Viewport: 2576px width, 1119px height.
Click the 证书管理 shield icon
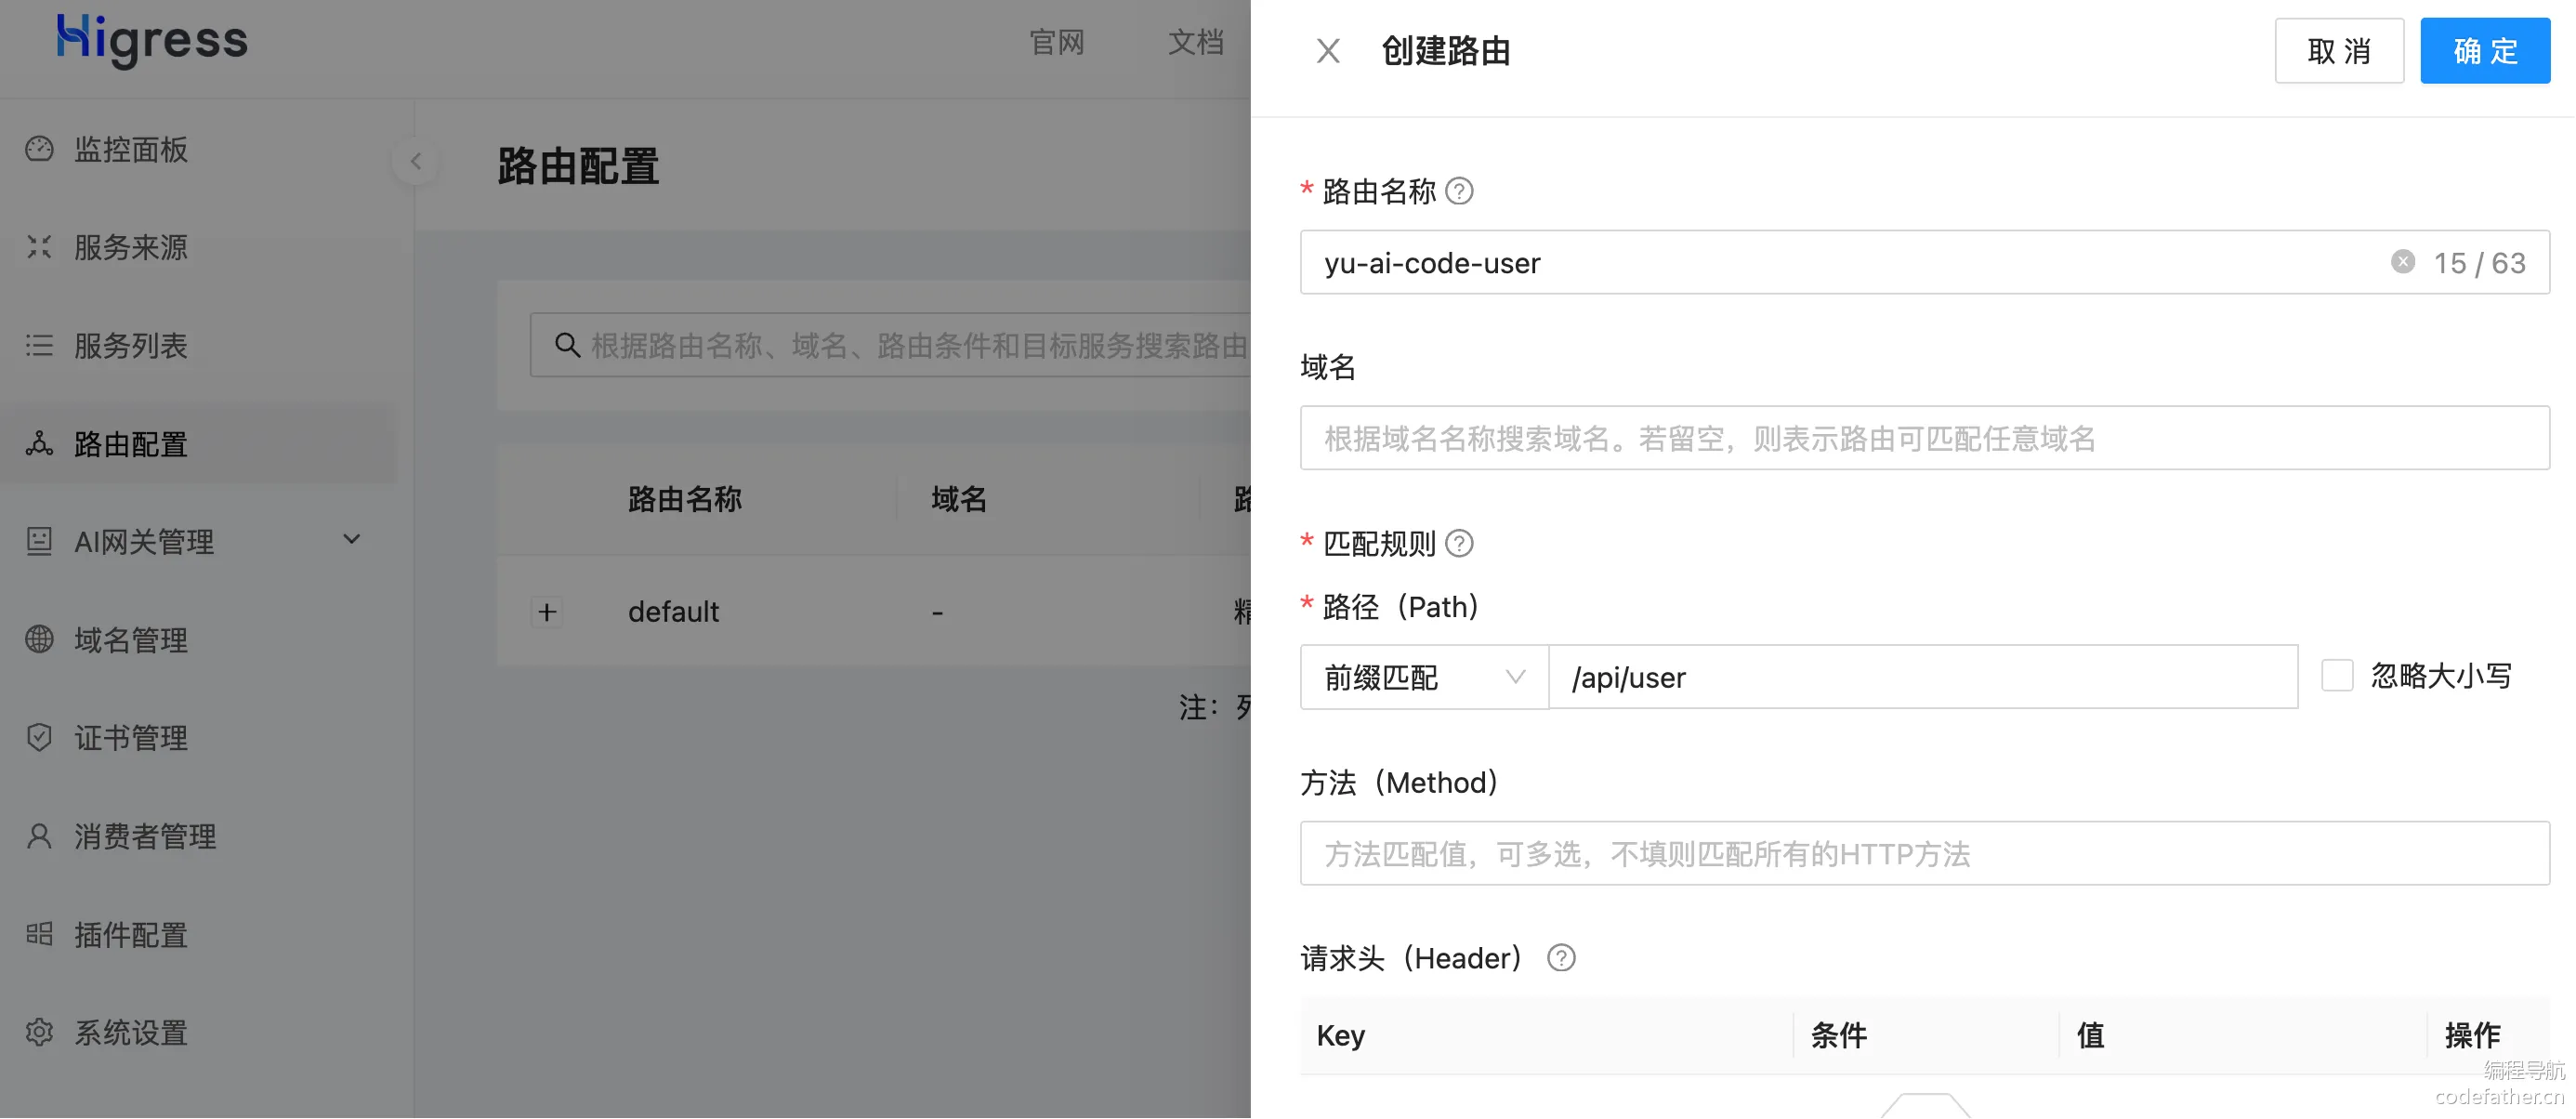click(39, 738)
